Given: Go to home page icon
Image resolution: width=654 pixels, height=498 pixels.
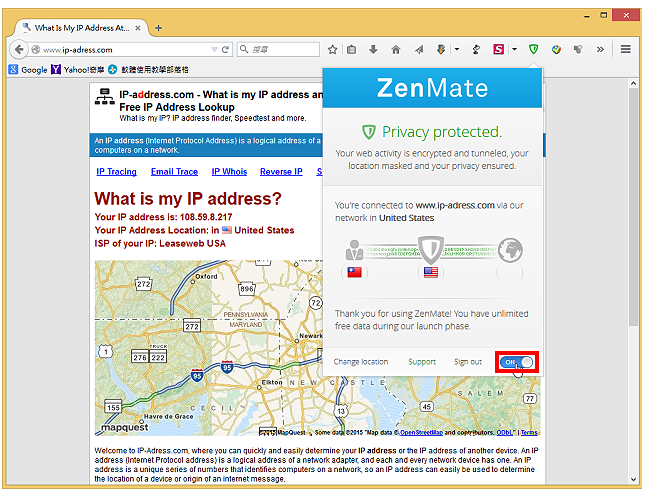Looking at the screenshot, I should point(396,50).
